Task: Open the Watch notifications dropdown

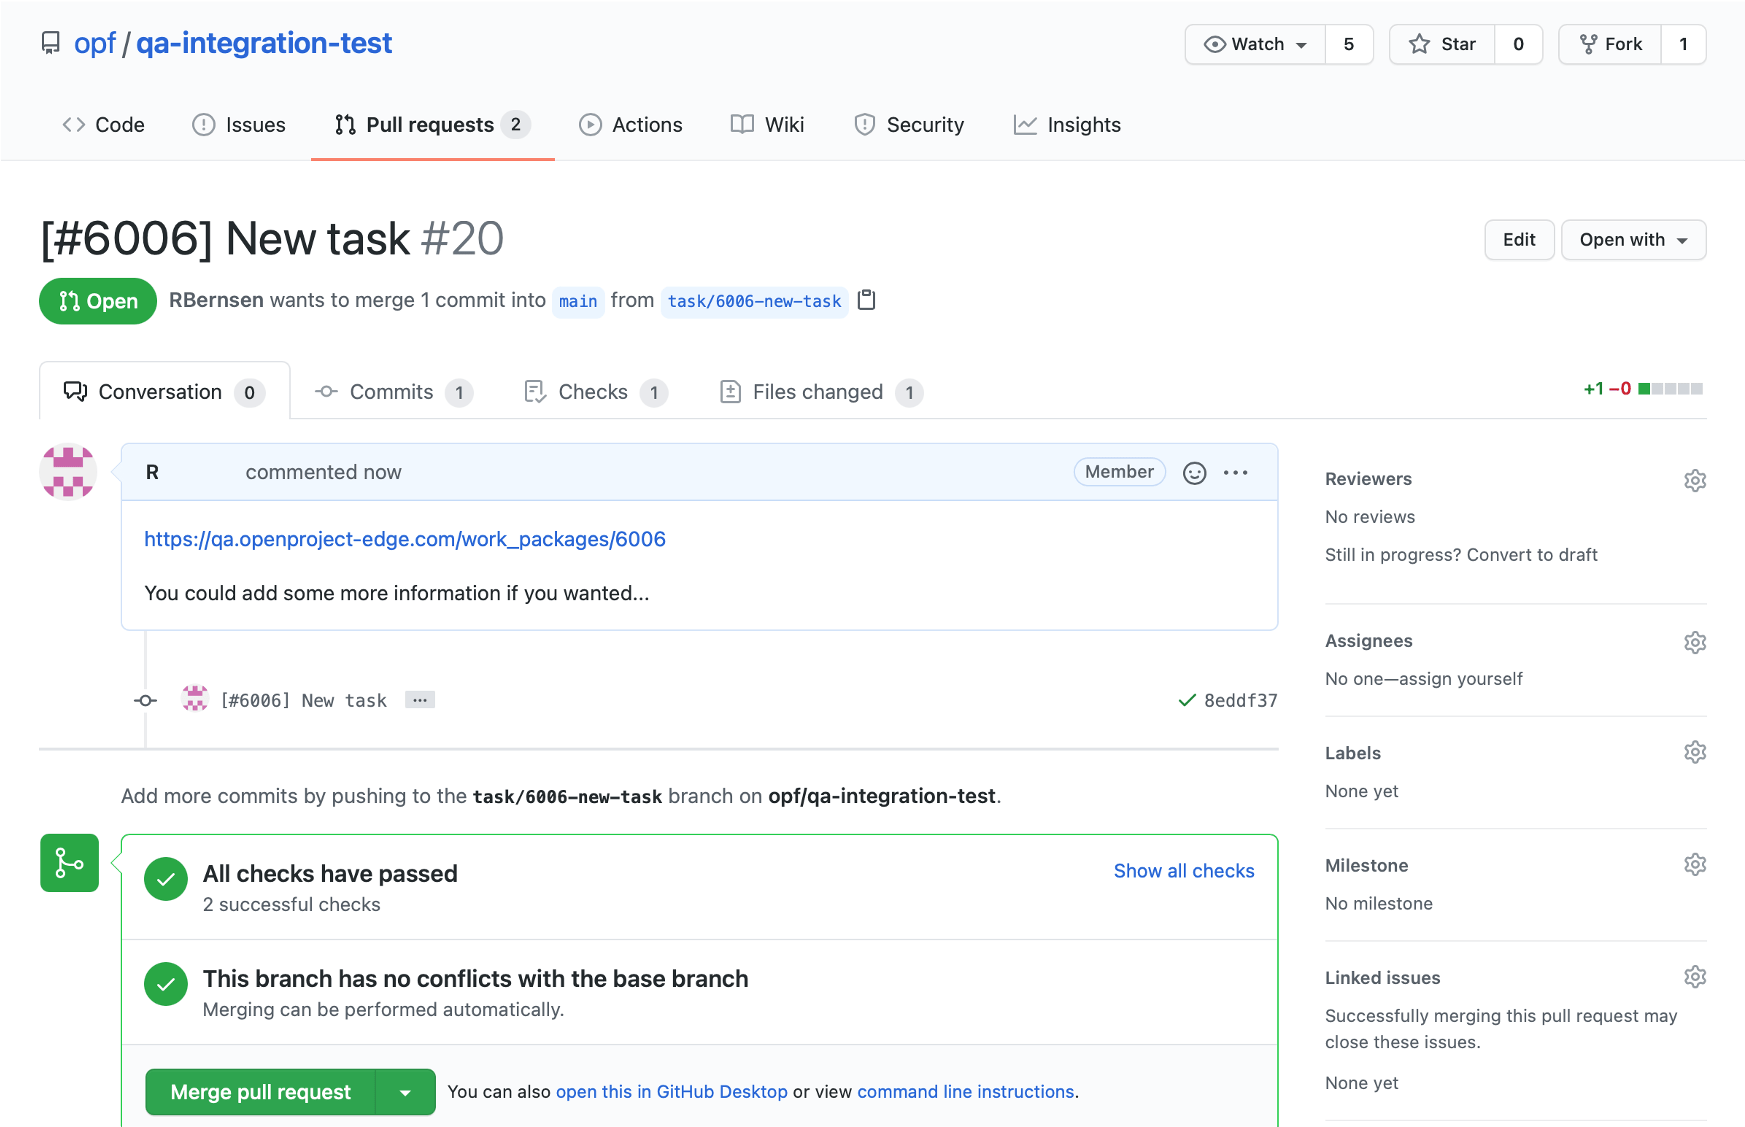Action: 1256,44
